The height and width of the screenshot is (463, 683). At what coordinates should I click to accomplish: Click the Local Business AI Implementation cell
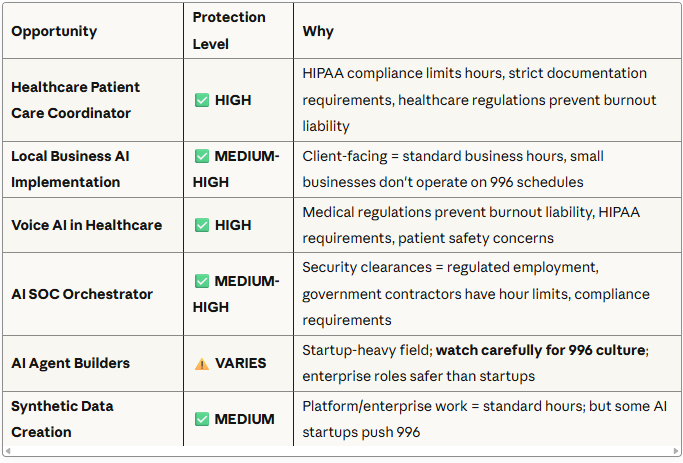click(70, 169)
